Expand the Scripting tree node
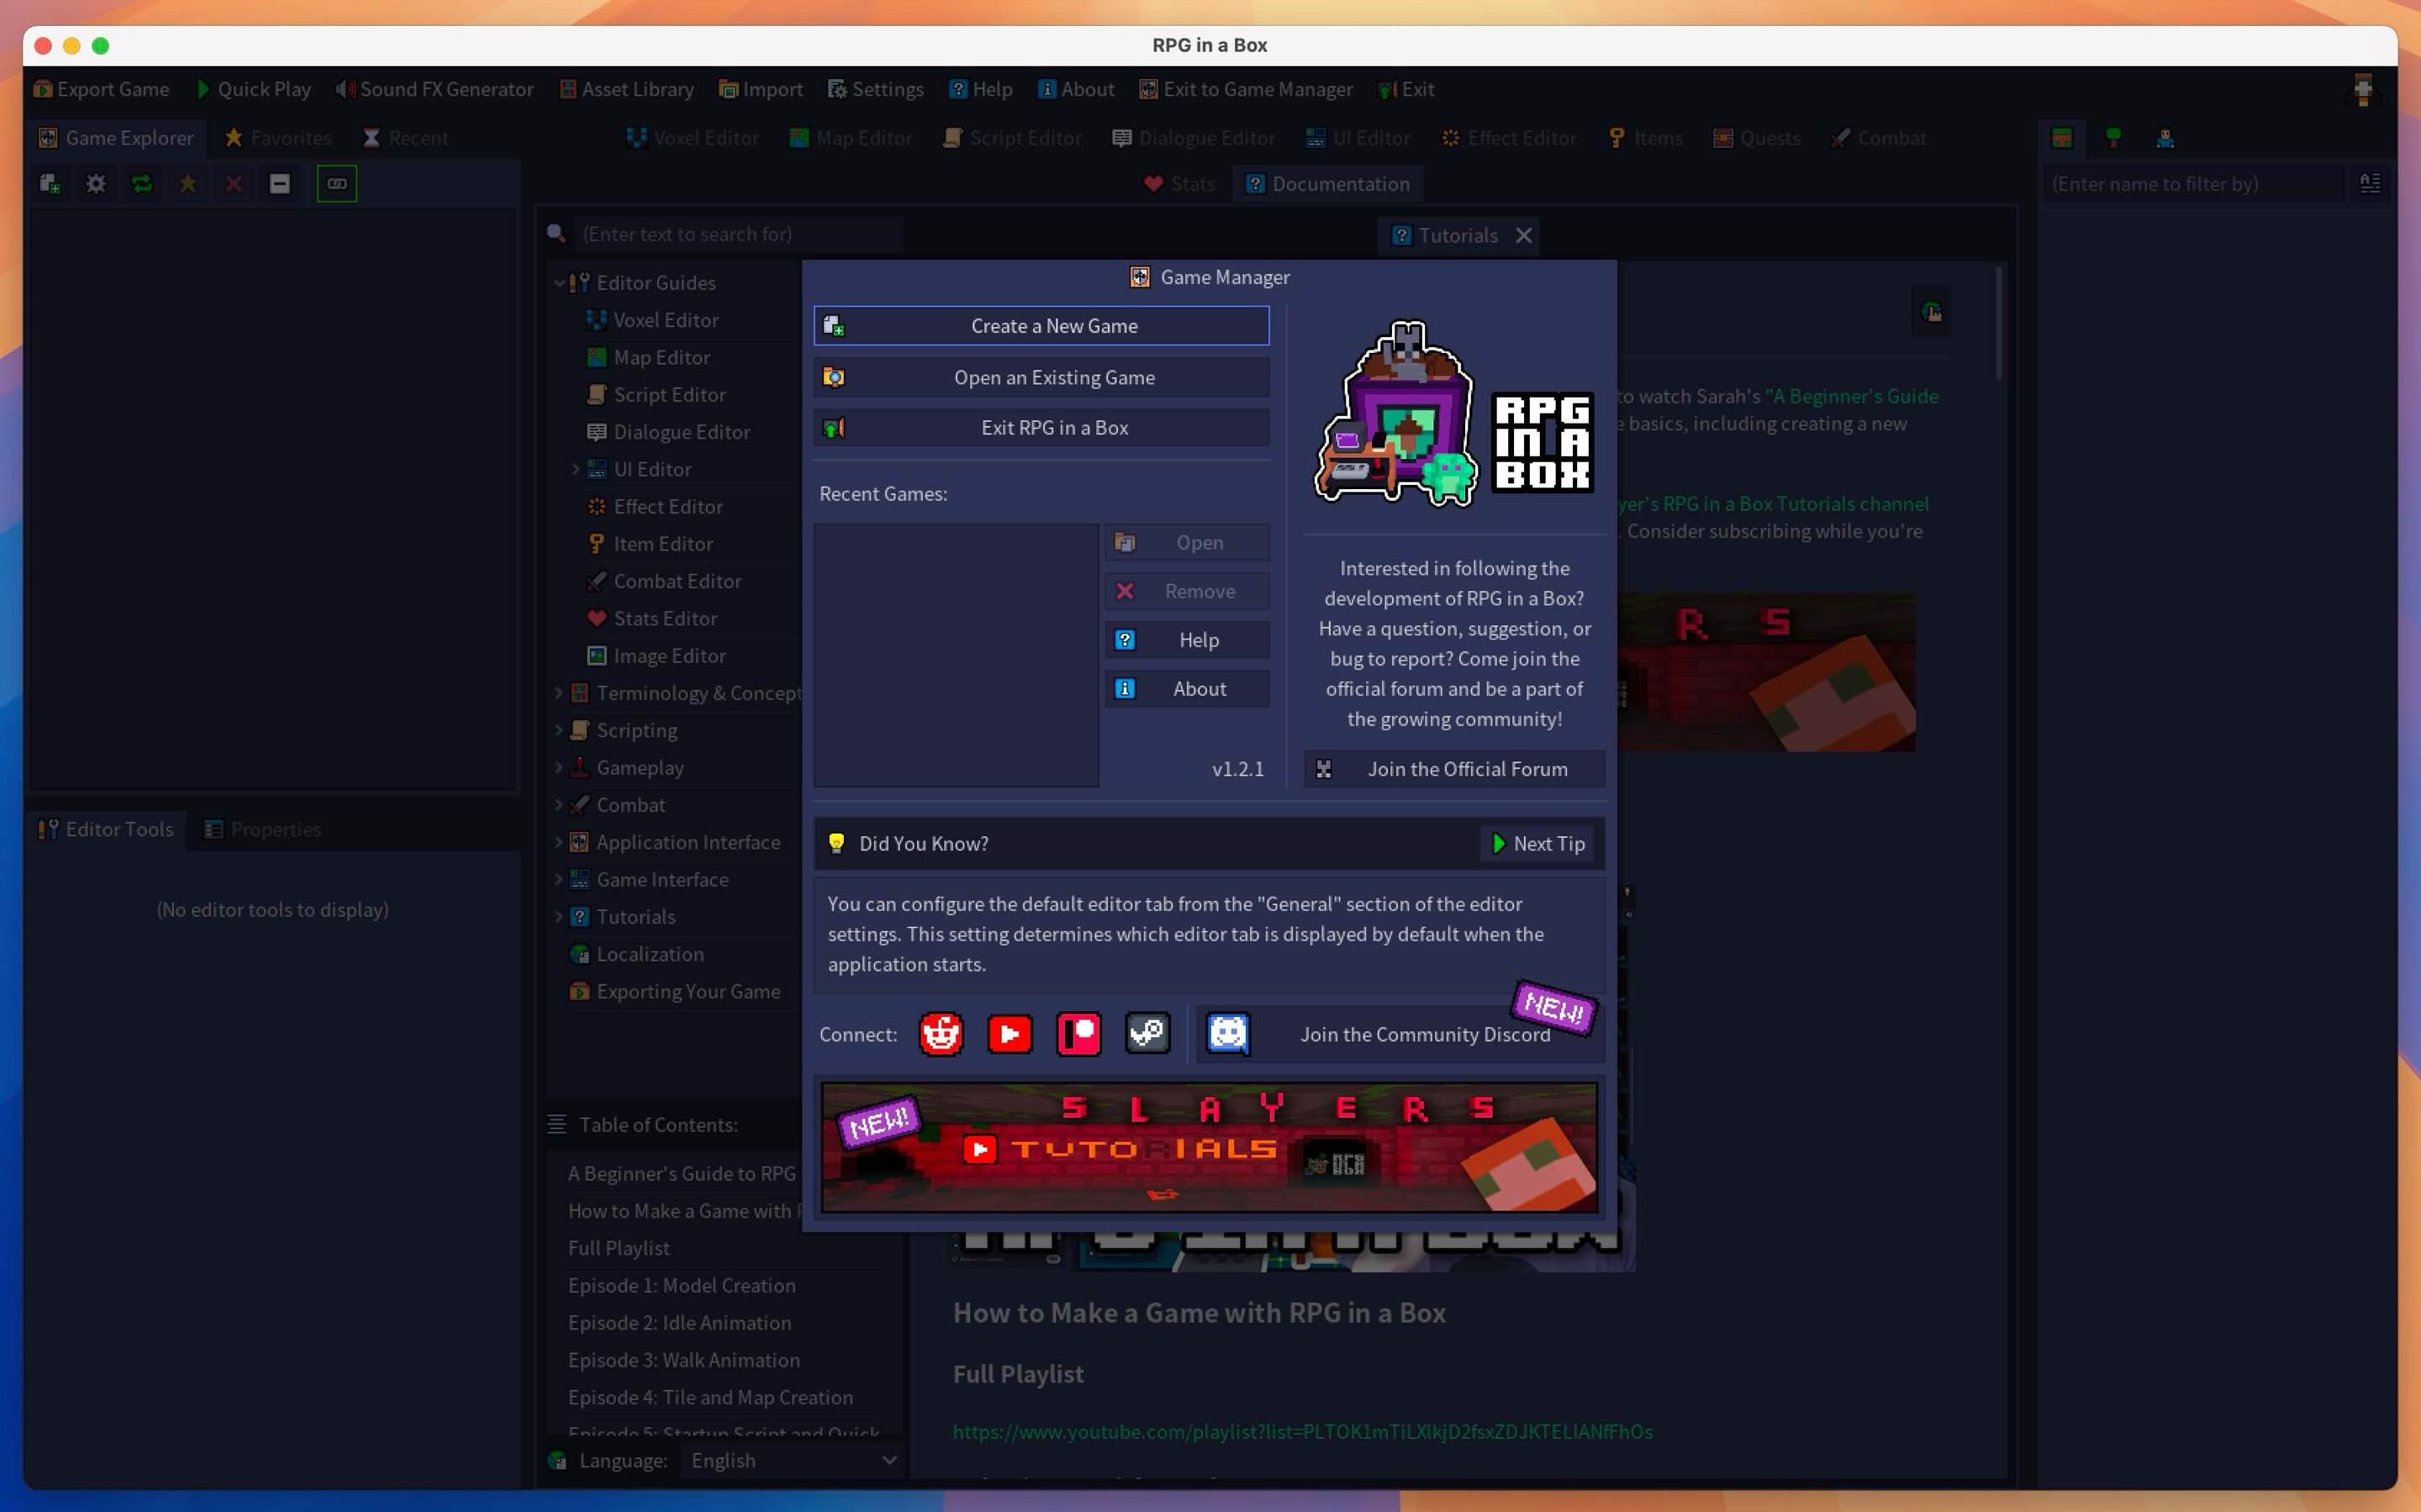This screenshot has width=2421, height=1512. 559,730
